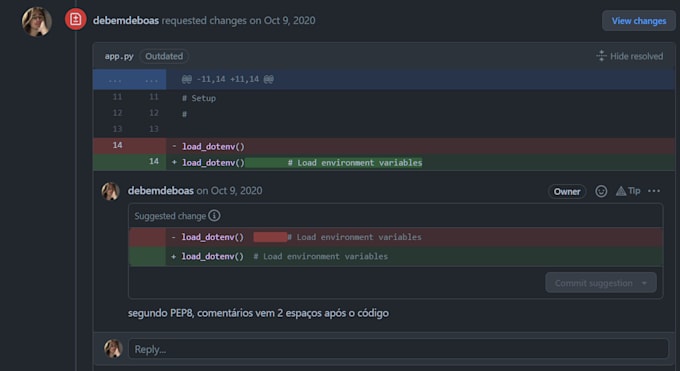Open the app.py file link
The width and height of the screenshot is (680, 371).
(x=119, y=56)
